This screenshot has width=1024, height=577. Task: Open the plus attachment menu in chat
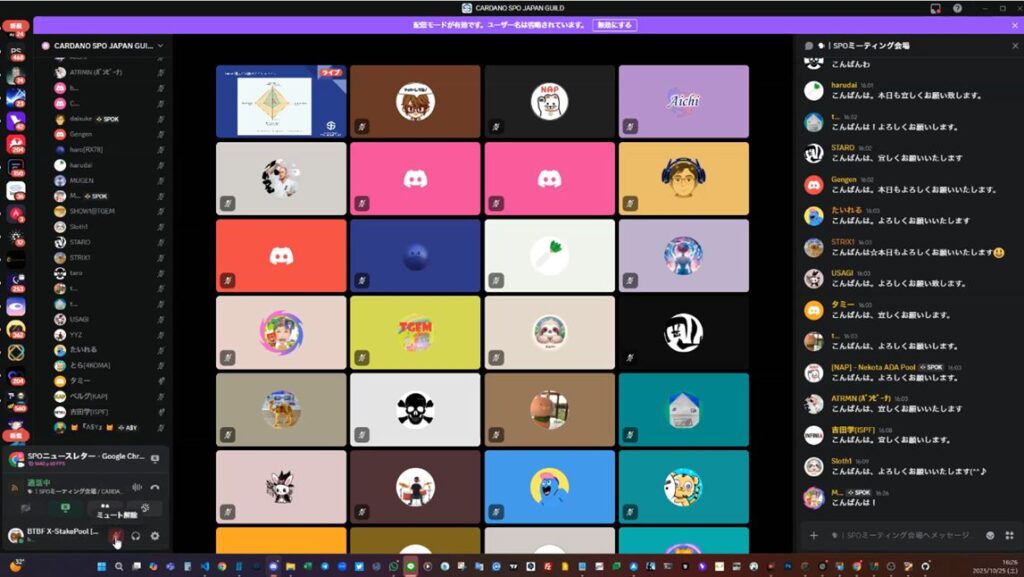pos(814,535)
